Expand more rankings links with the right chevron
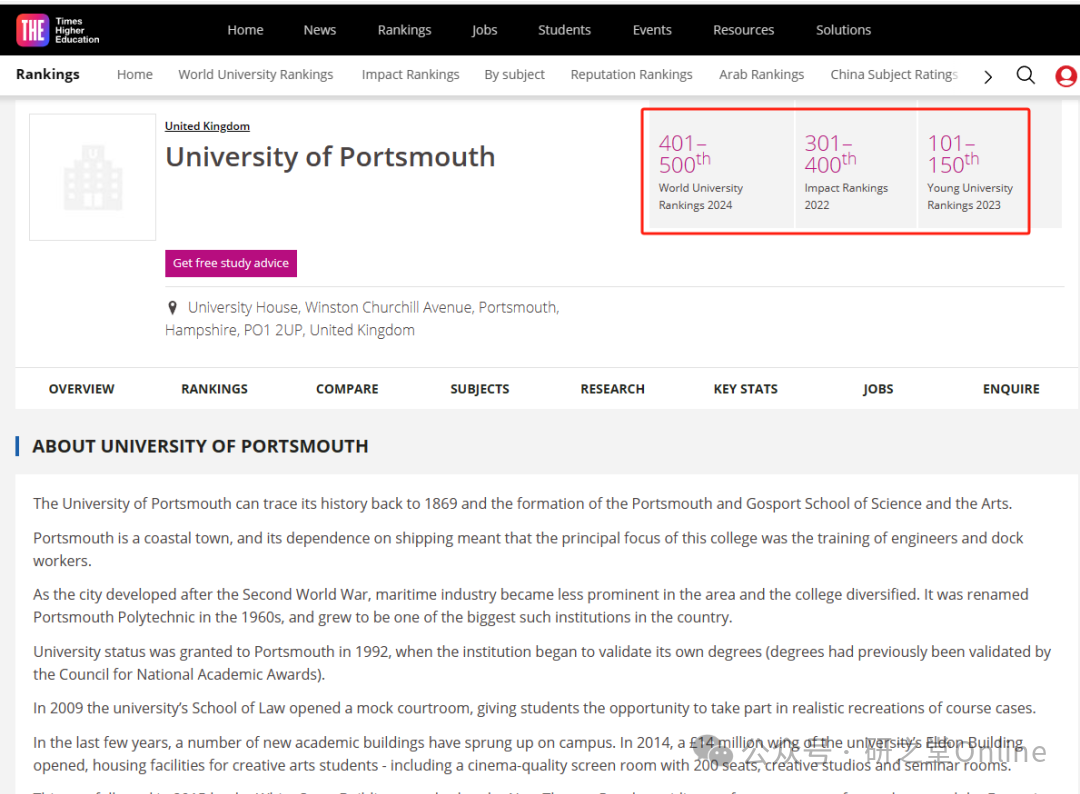The height and width of the screenshot is (794, 1080). coord(988,76)
